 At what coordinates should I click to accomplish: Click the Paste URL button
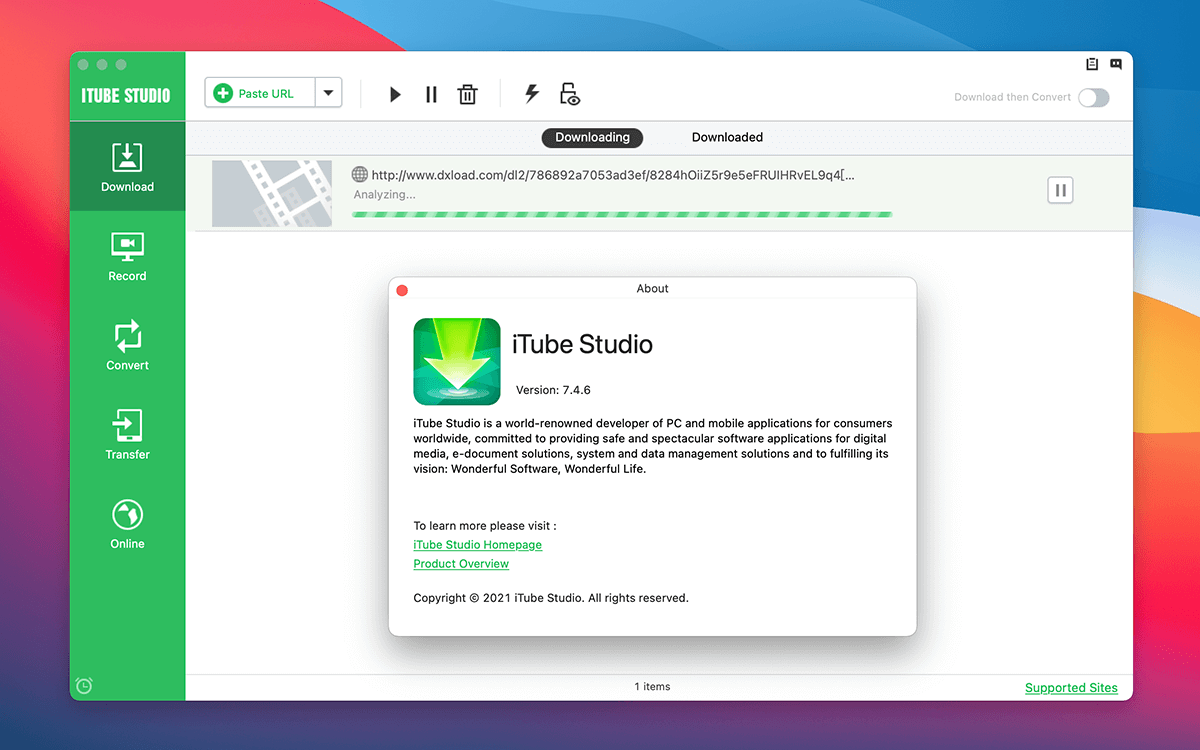(x=260, y=93)
